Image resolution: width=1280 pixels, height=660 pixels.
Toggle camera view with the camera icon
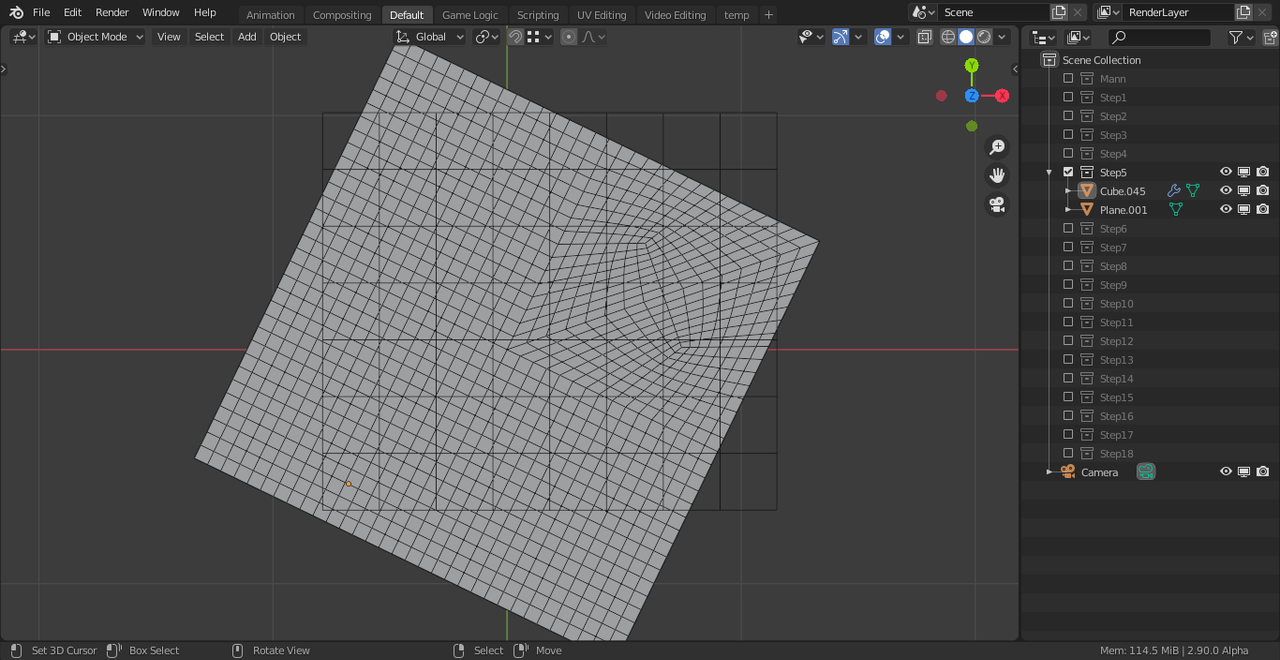[997, 204]
